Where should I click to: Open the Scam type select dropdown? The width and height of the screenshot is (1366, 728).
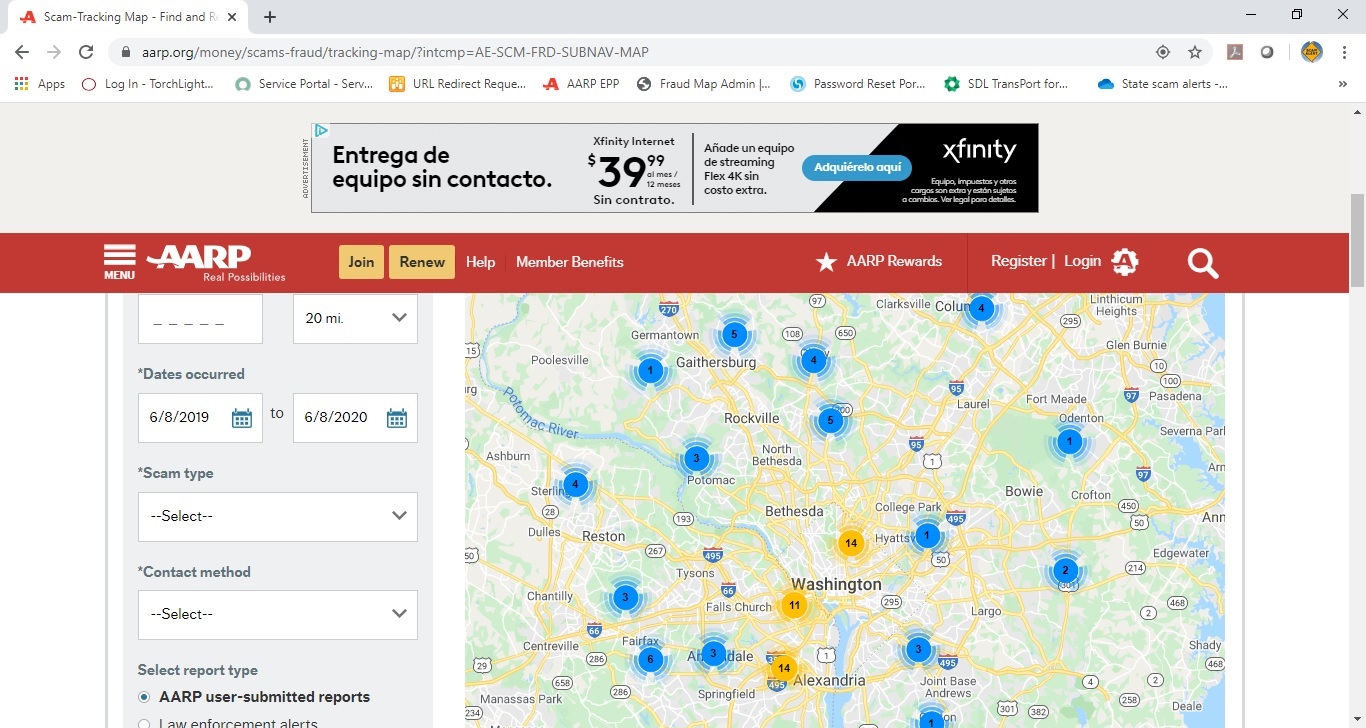click(278, 517)
